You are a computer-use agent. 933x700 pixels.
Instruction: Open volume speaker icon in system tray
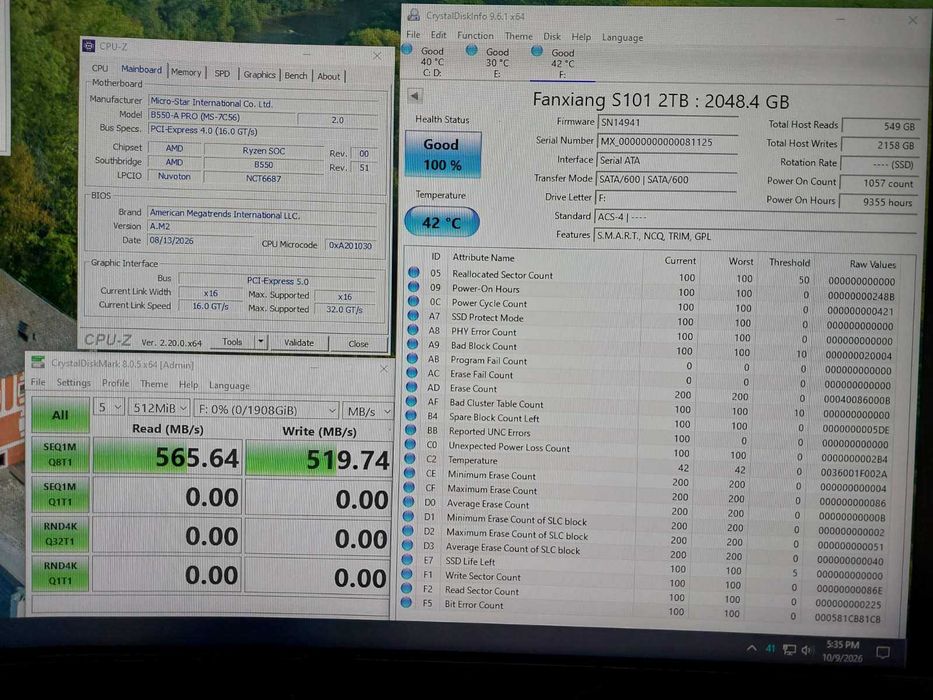click(807, 650)
